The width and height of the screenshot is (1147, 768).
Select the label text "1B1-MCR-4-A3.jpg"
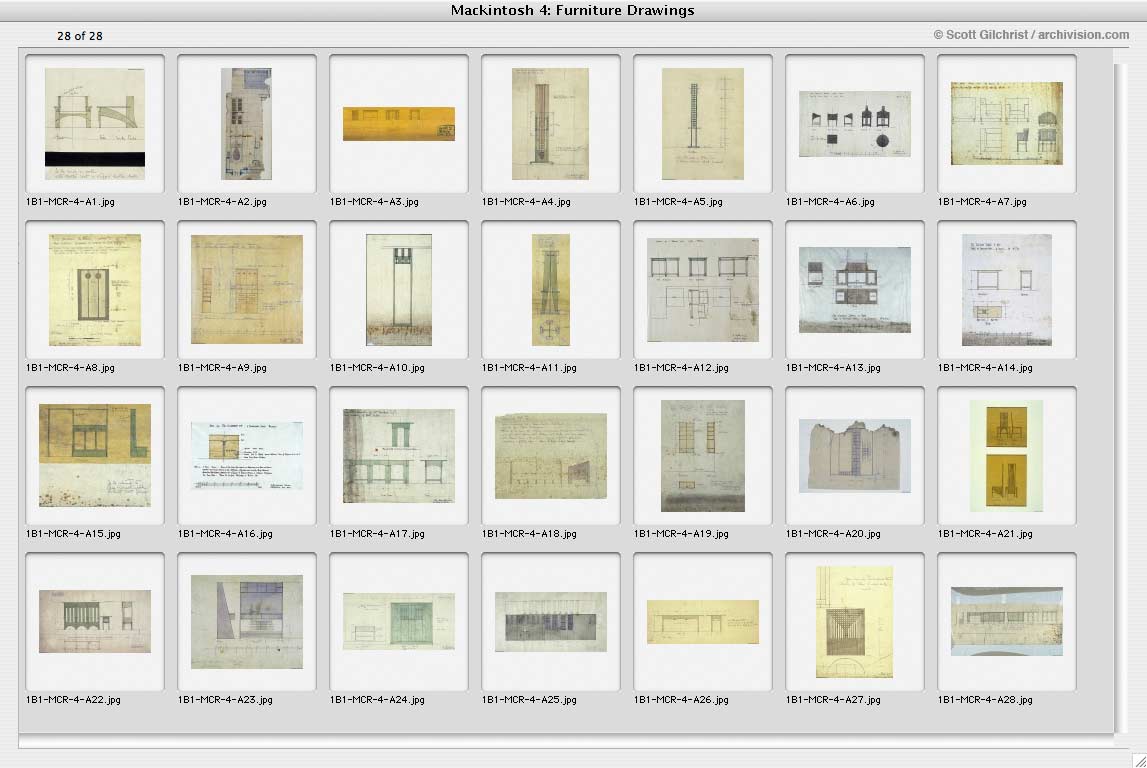[375, 202]
